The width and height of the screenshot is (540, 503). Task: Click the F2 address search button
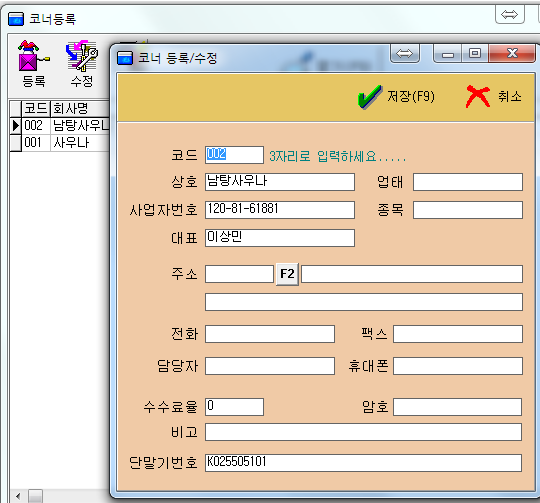(x=287, y=274)
